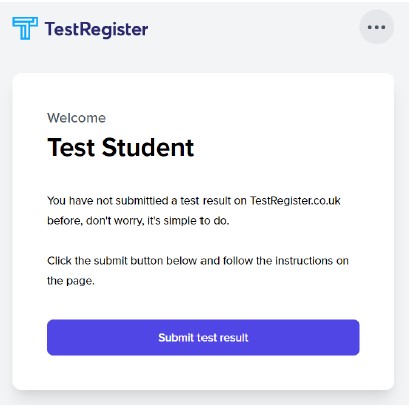
Task: Click the word 'Register' in the header wordmark
Action: coord(114,30)
